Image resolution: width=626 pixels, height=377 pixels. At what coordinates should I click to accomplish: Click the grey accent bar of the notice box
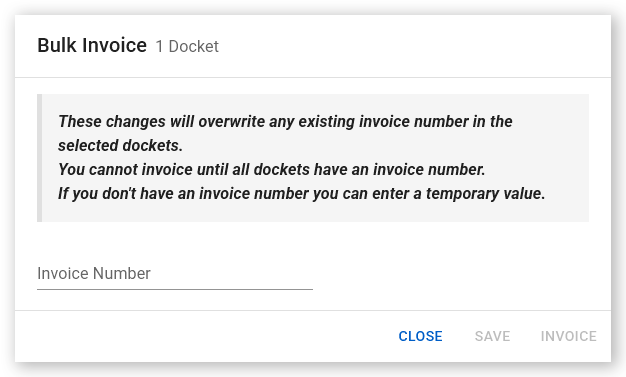(x=40, y=158)
